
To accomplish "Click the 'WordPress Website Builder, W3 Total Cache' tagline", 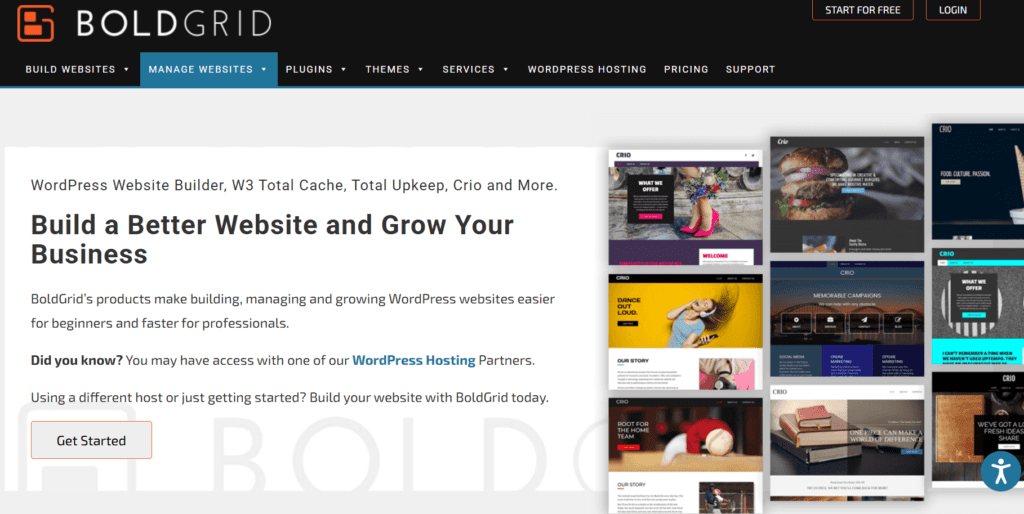I will [294, 185].
